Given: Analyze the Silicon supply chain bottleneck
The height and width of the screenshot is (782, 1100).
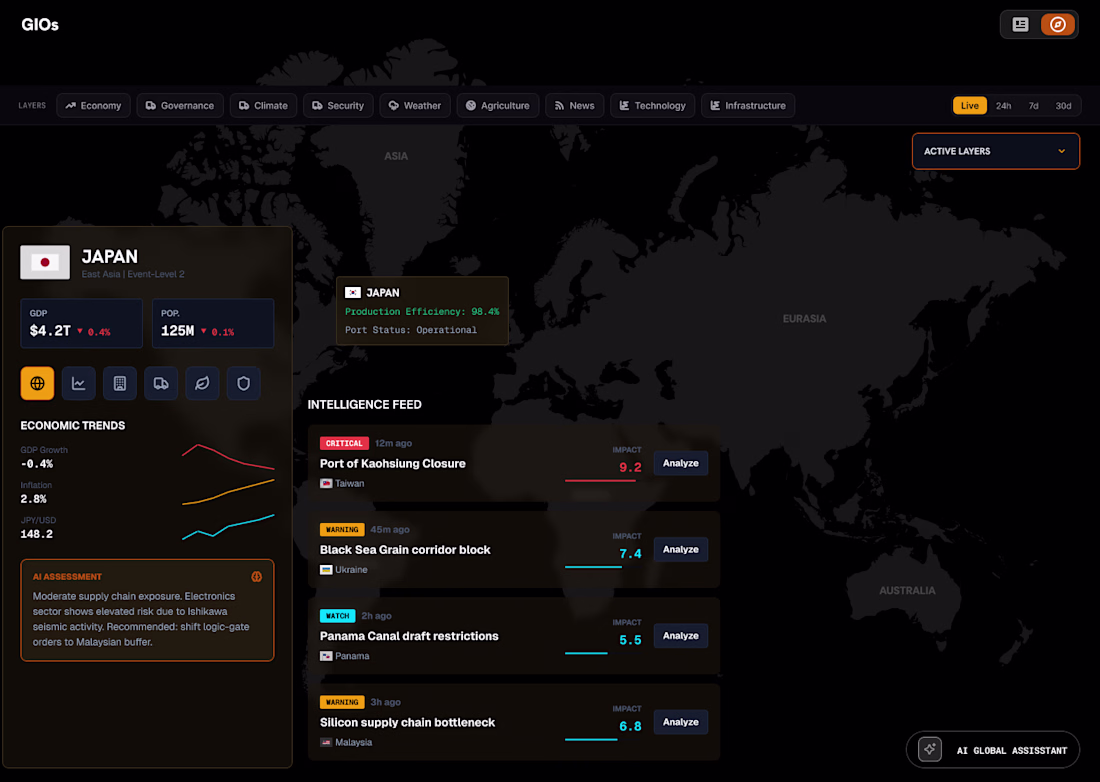Looking at the screenshot, I should (x=680, y=722).
